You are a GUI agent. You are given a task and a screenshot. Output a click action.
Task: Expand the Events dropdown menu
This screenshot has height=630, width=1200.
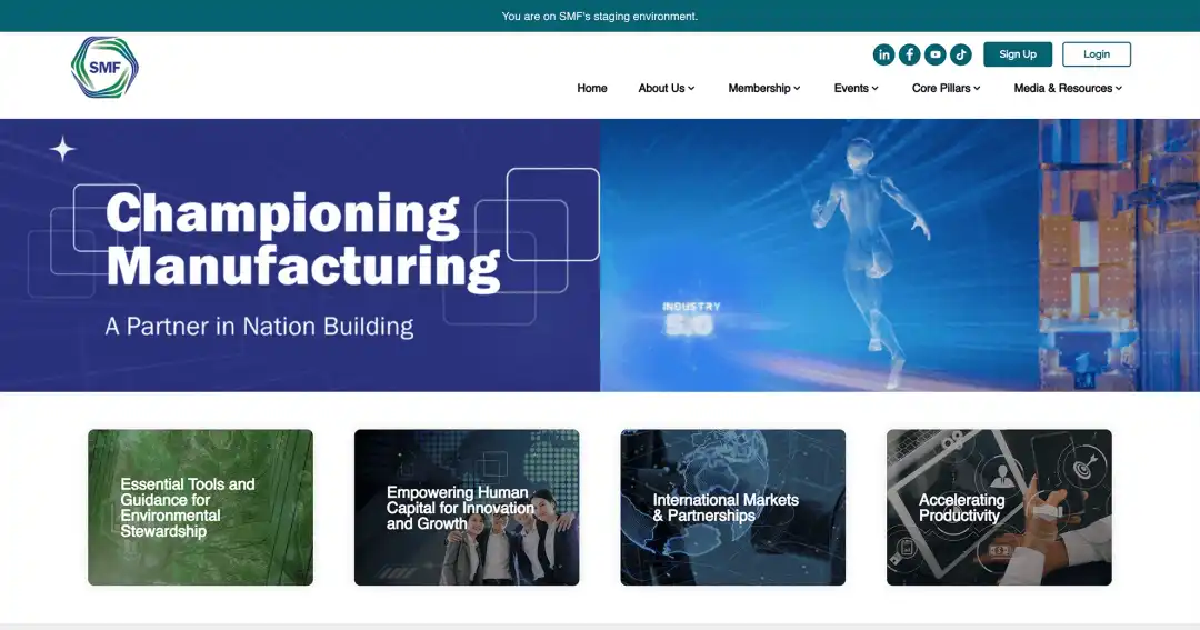click(x=856, y=88)
